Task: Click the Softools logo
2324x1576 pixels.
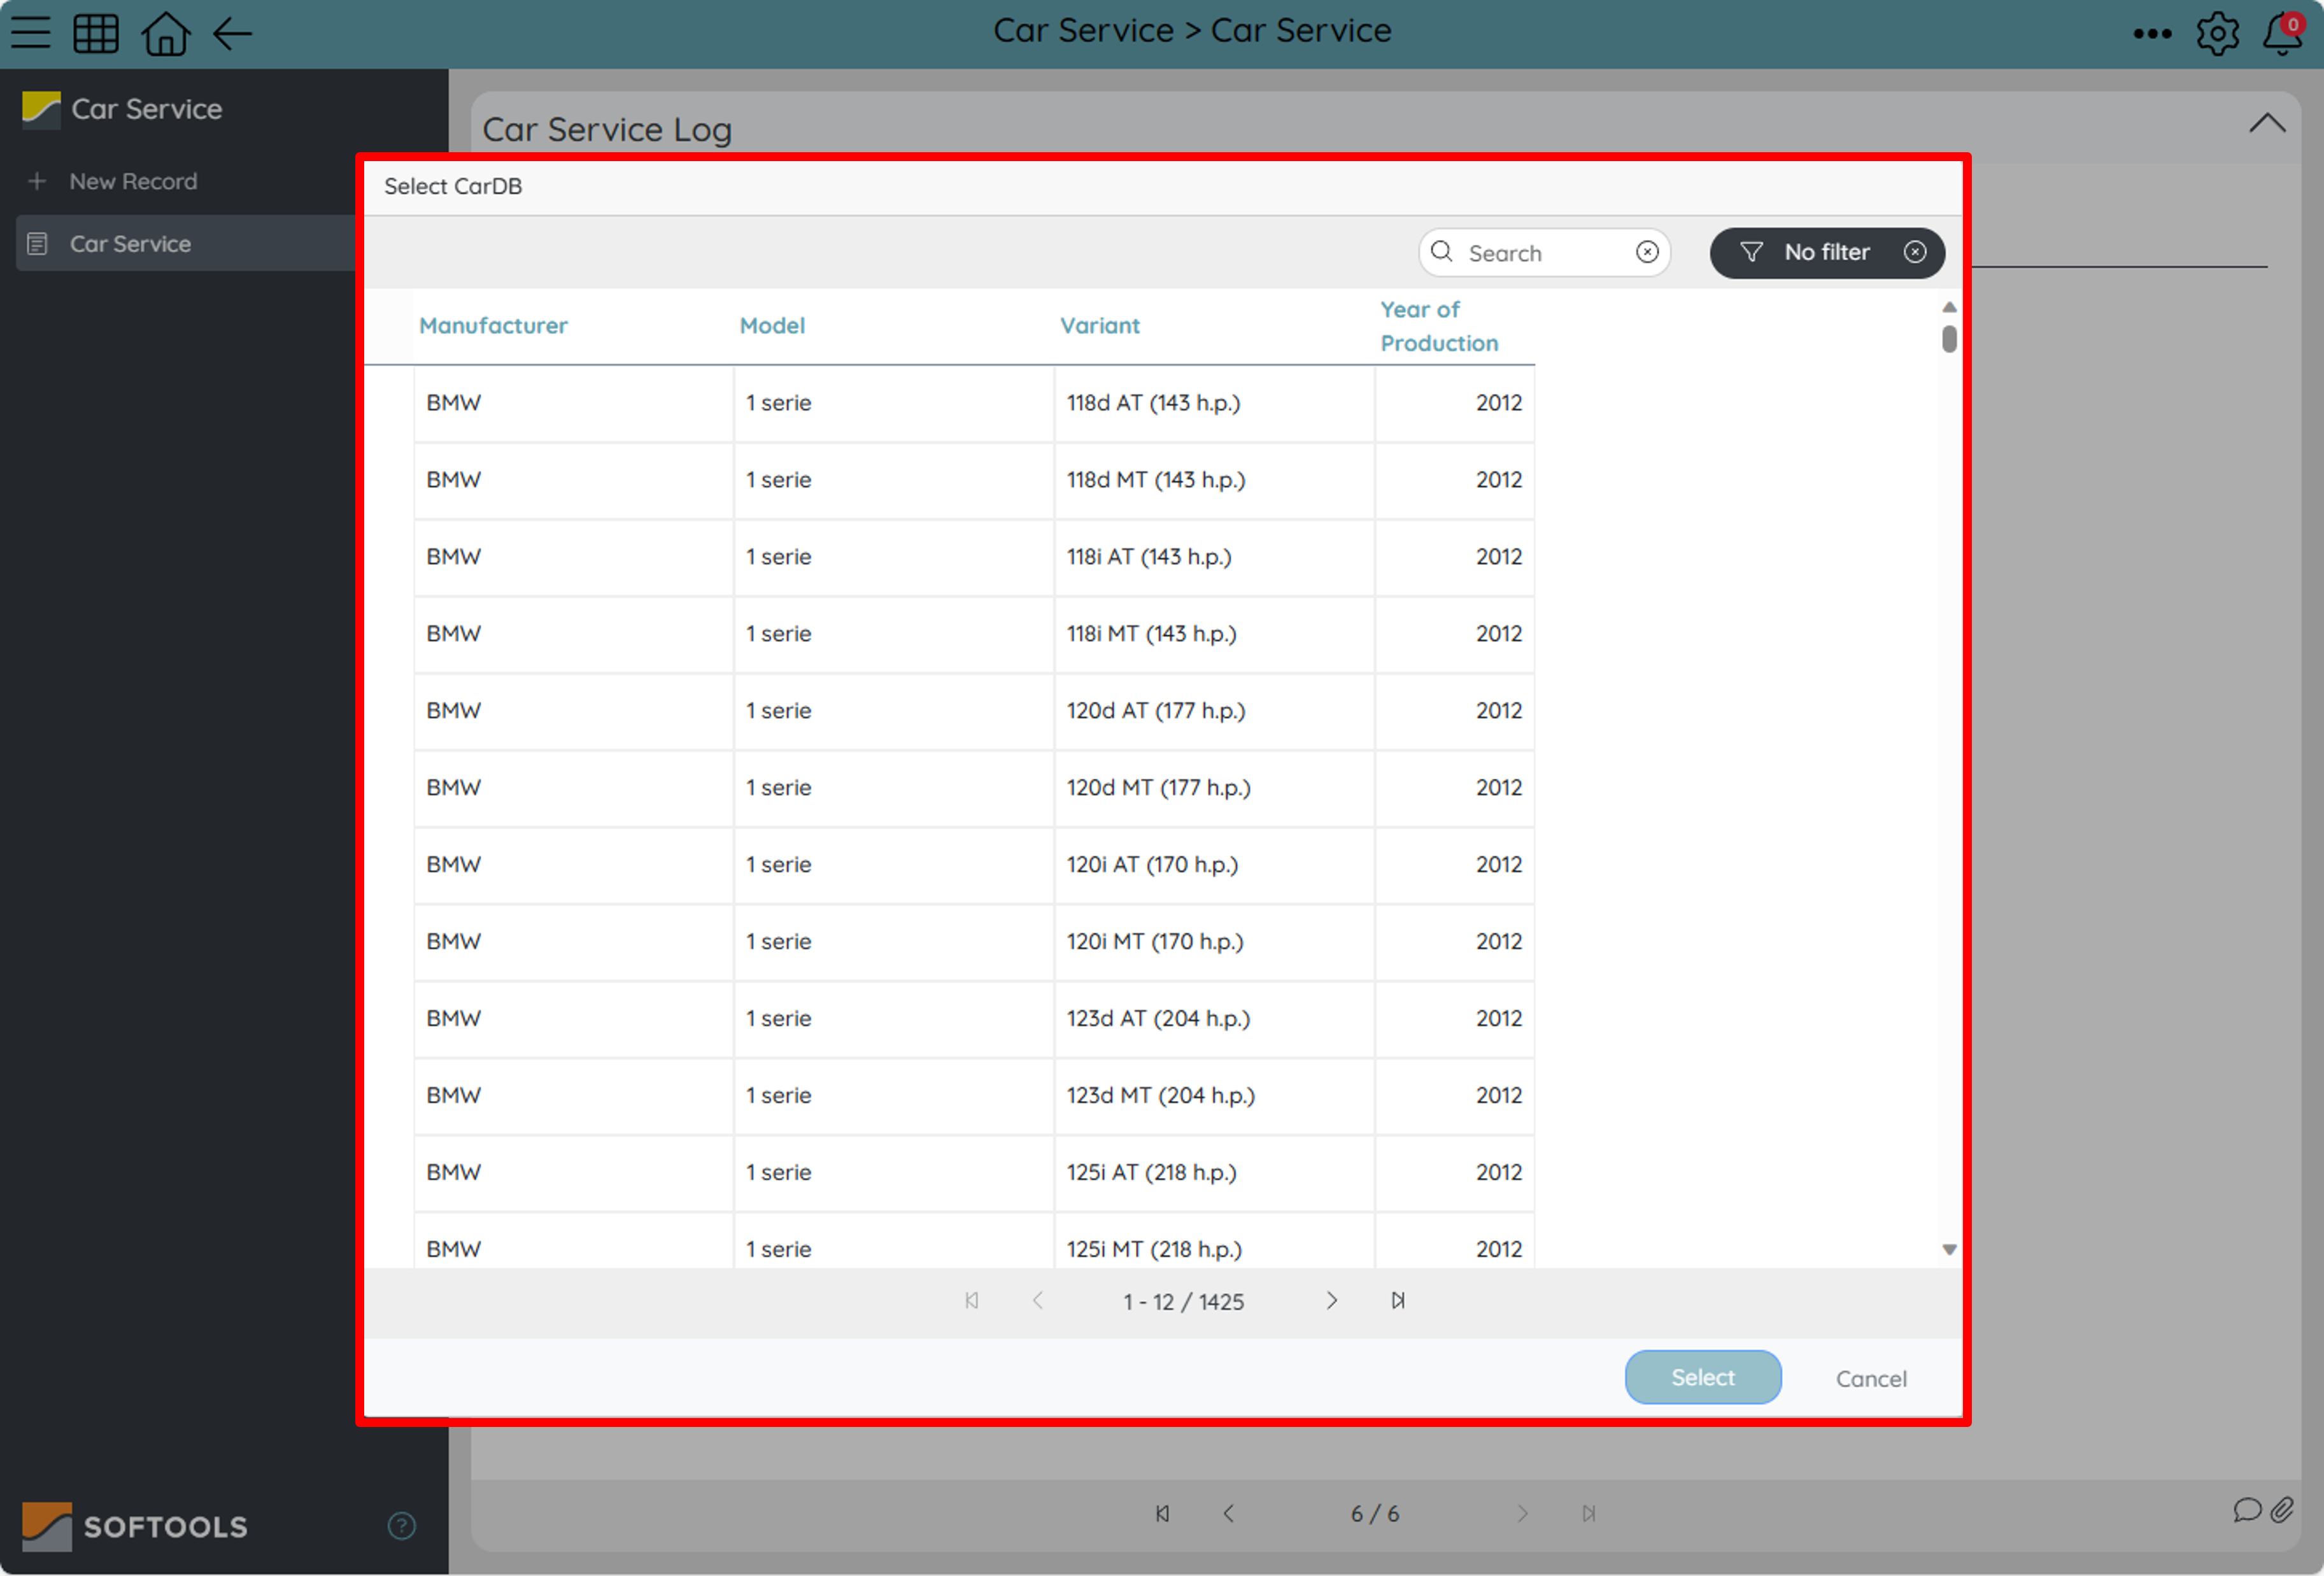Action: pos(135,1527)
